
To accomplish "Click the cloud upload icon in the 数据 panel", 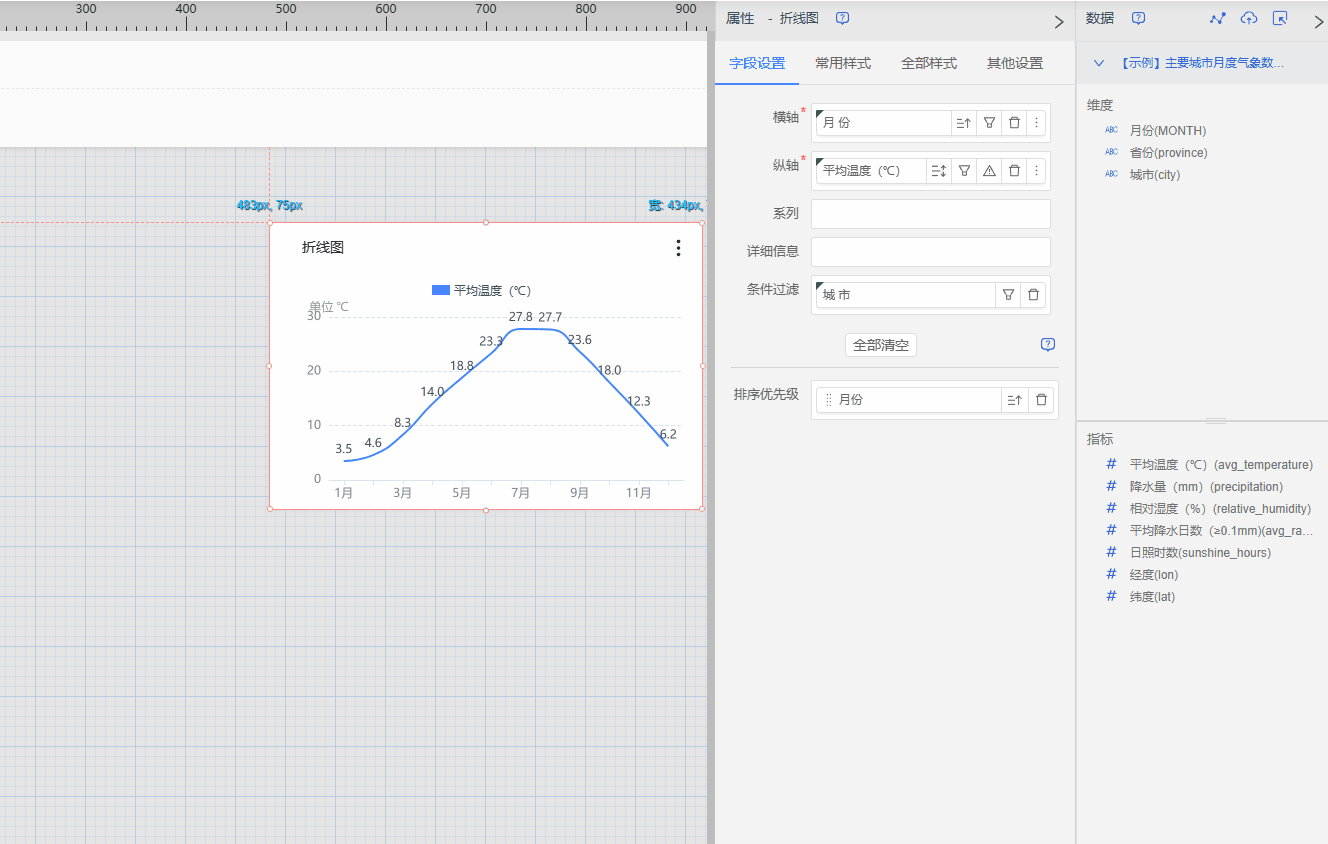I will click(1249, 19).
